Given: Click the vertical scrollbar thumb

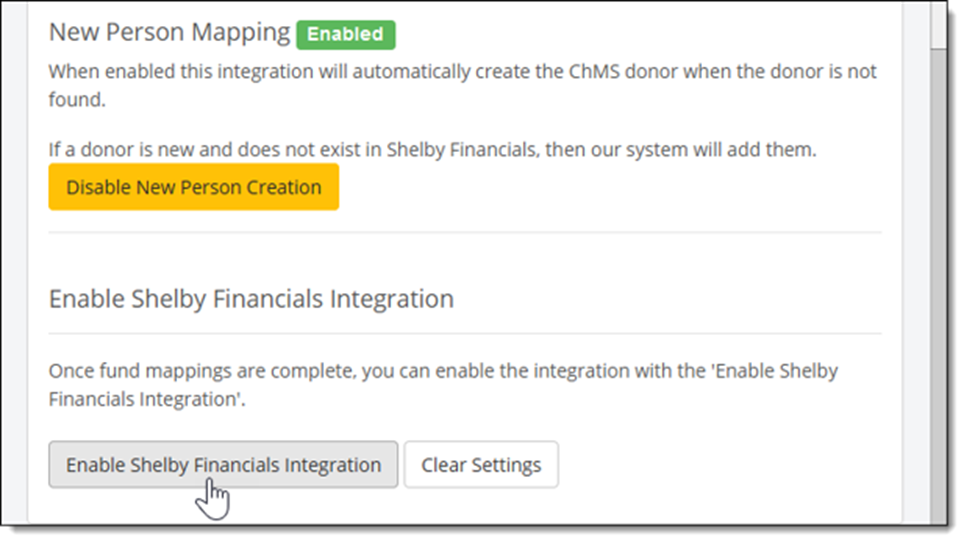Looking at the screenshot, I should coord(937,280).
